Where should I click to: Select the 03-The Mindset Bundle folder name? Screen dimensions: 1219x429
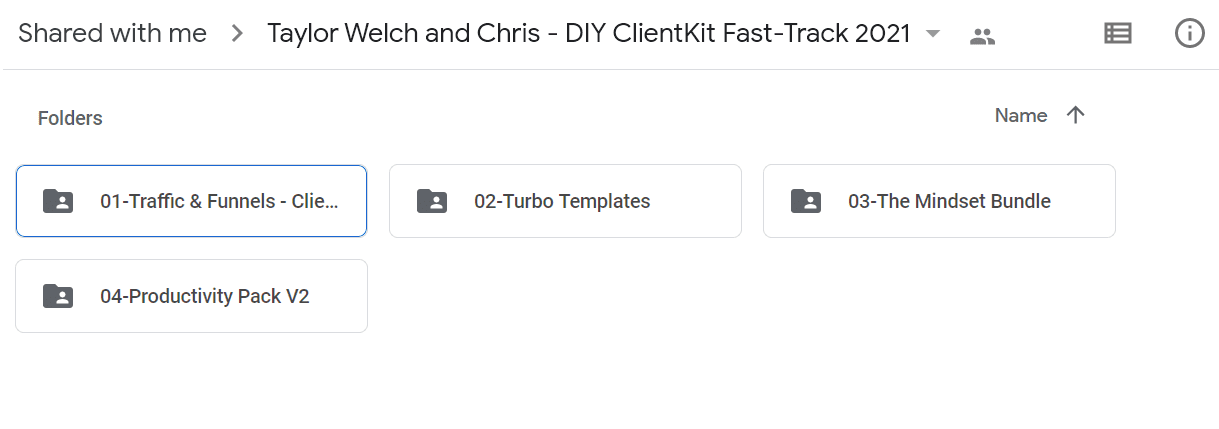click(949, 201)
